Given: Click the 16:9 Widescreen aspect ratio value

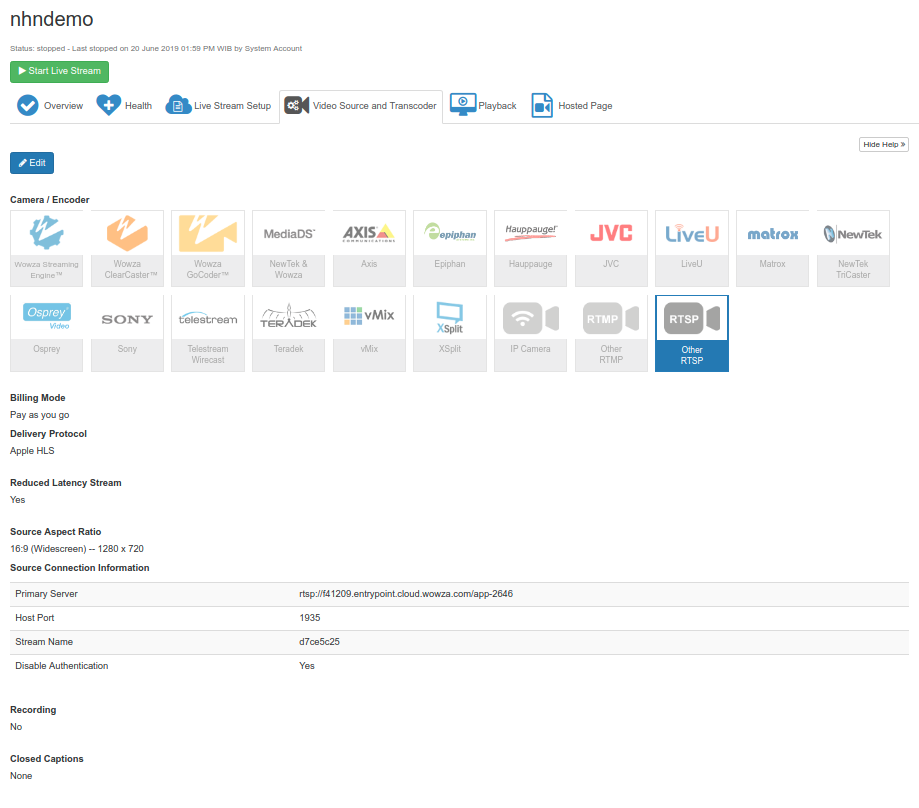Looking at the screenshot, I should tap(77, 549).
